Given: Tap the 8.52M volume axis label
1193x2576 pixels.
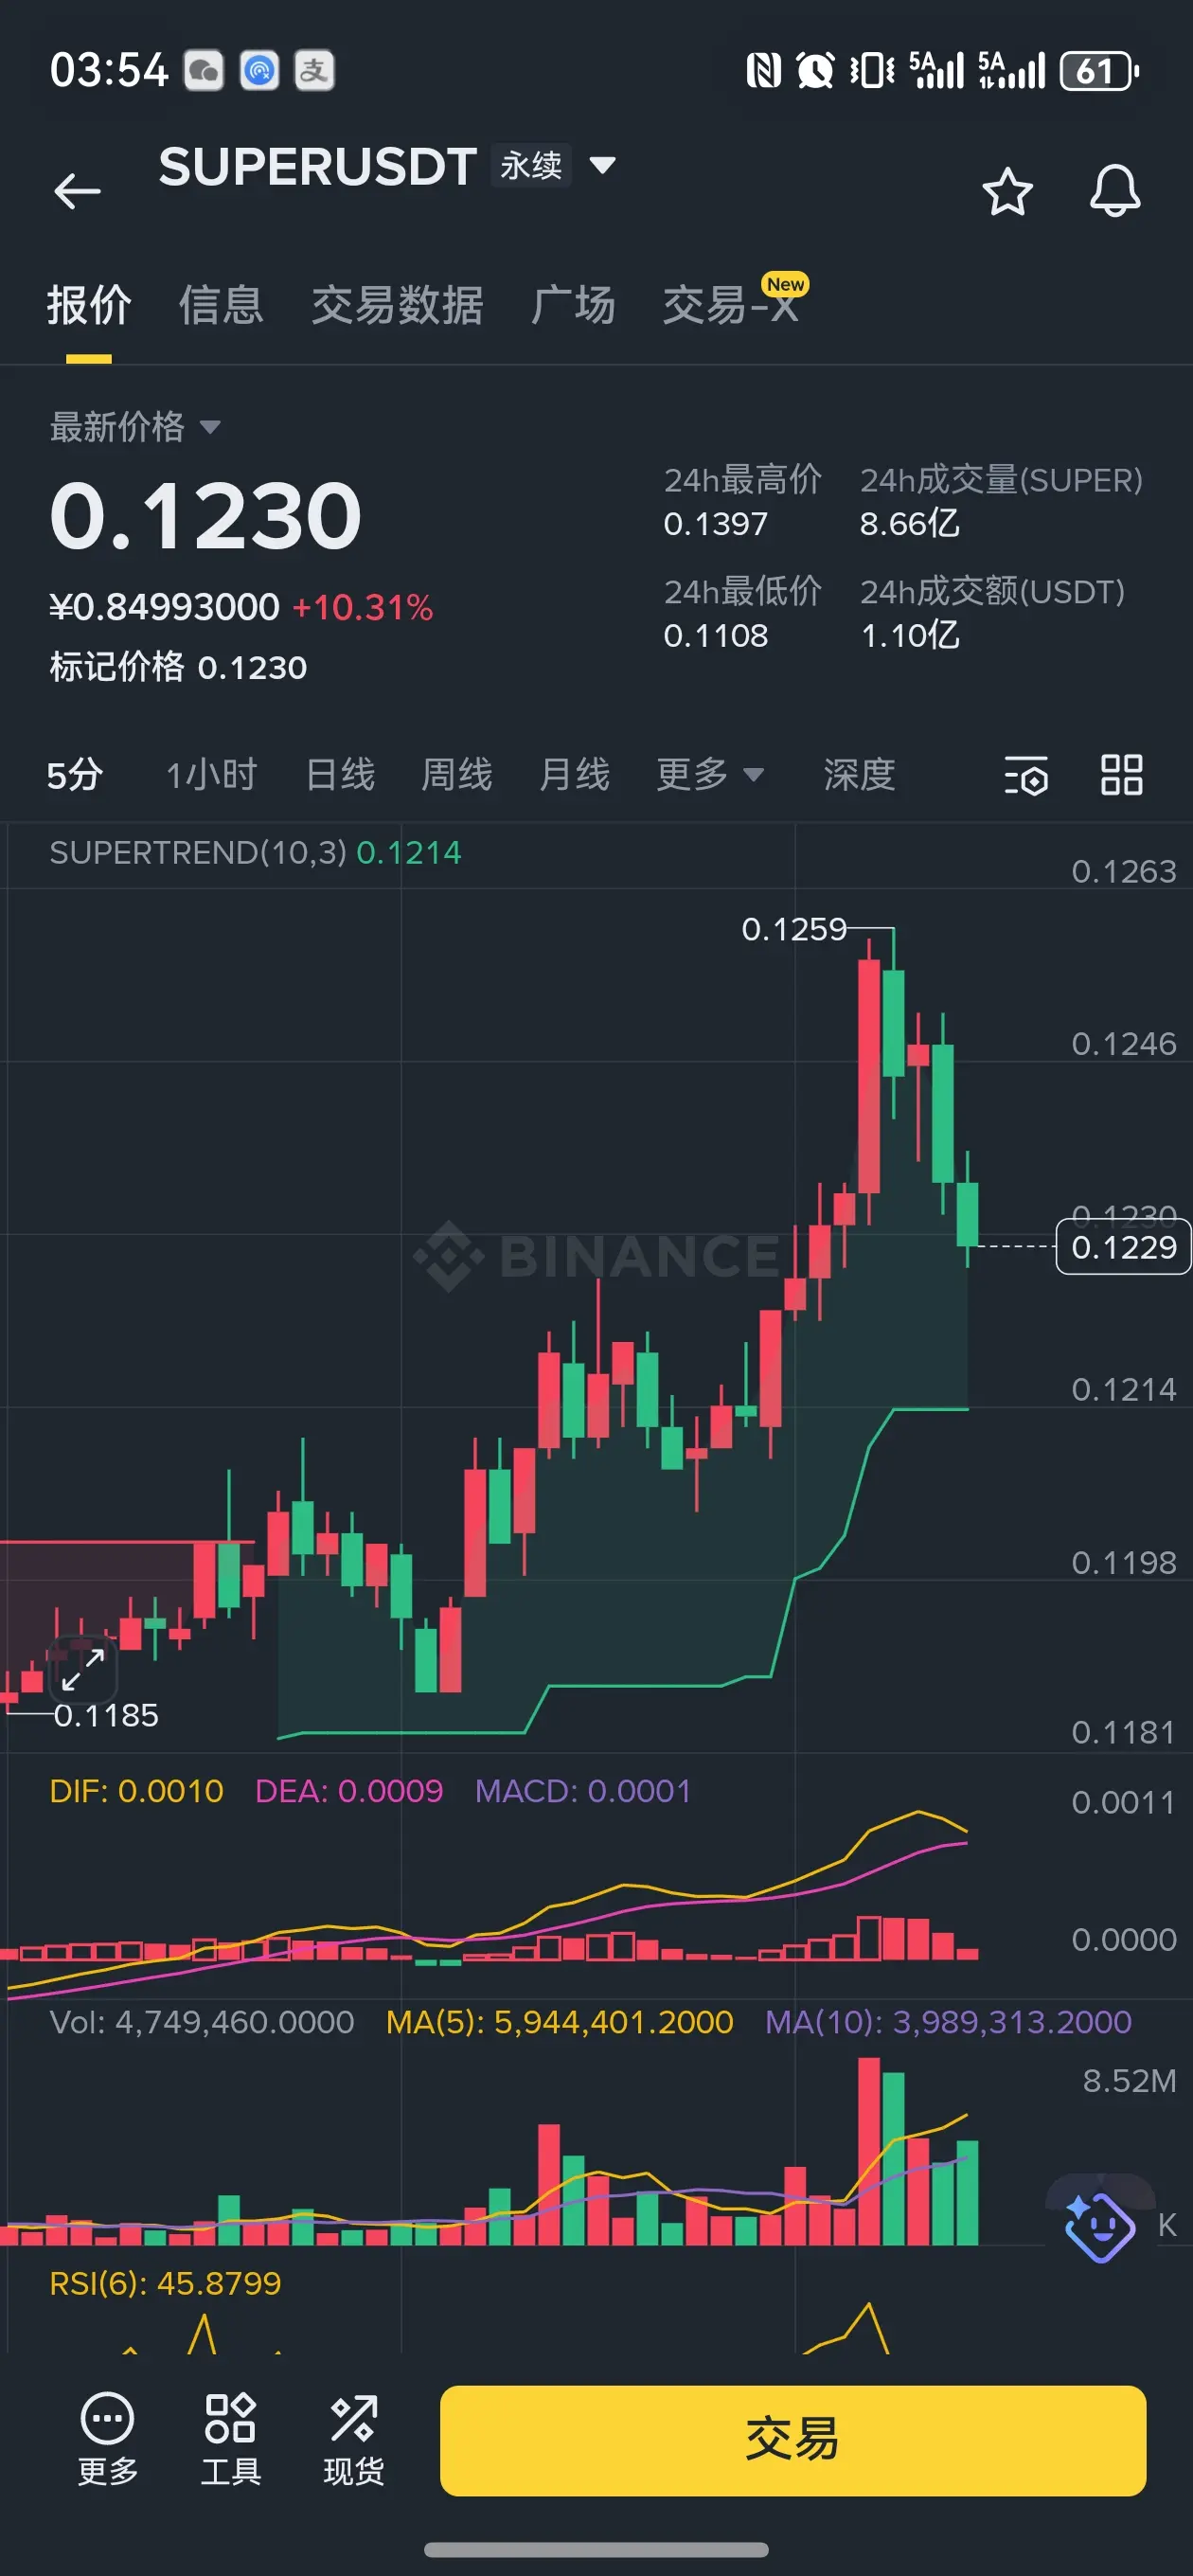Looking at the screenshot, I should (x=1129, y=2081).
